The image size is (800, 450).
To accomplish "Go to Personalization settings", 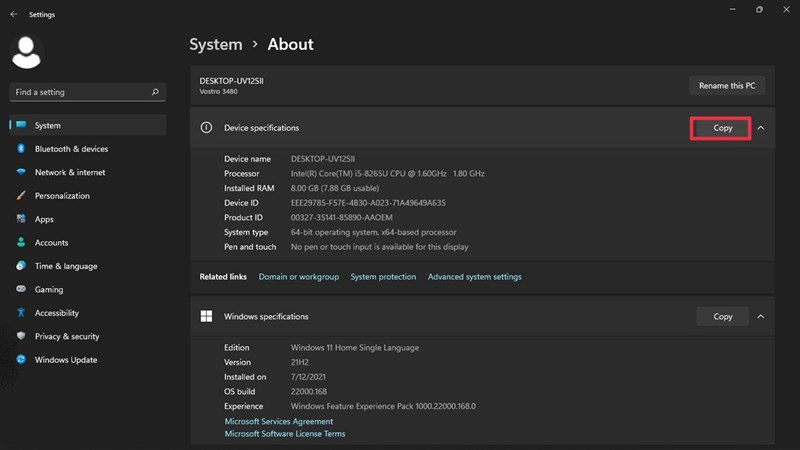I will (x=88, y=195).
